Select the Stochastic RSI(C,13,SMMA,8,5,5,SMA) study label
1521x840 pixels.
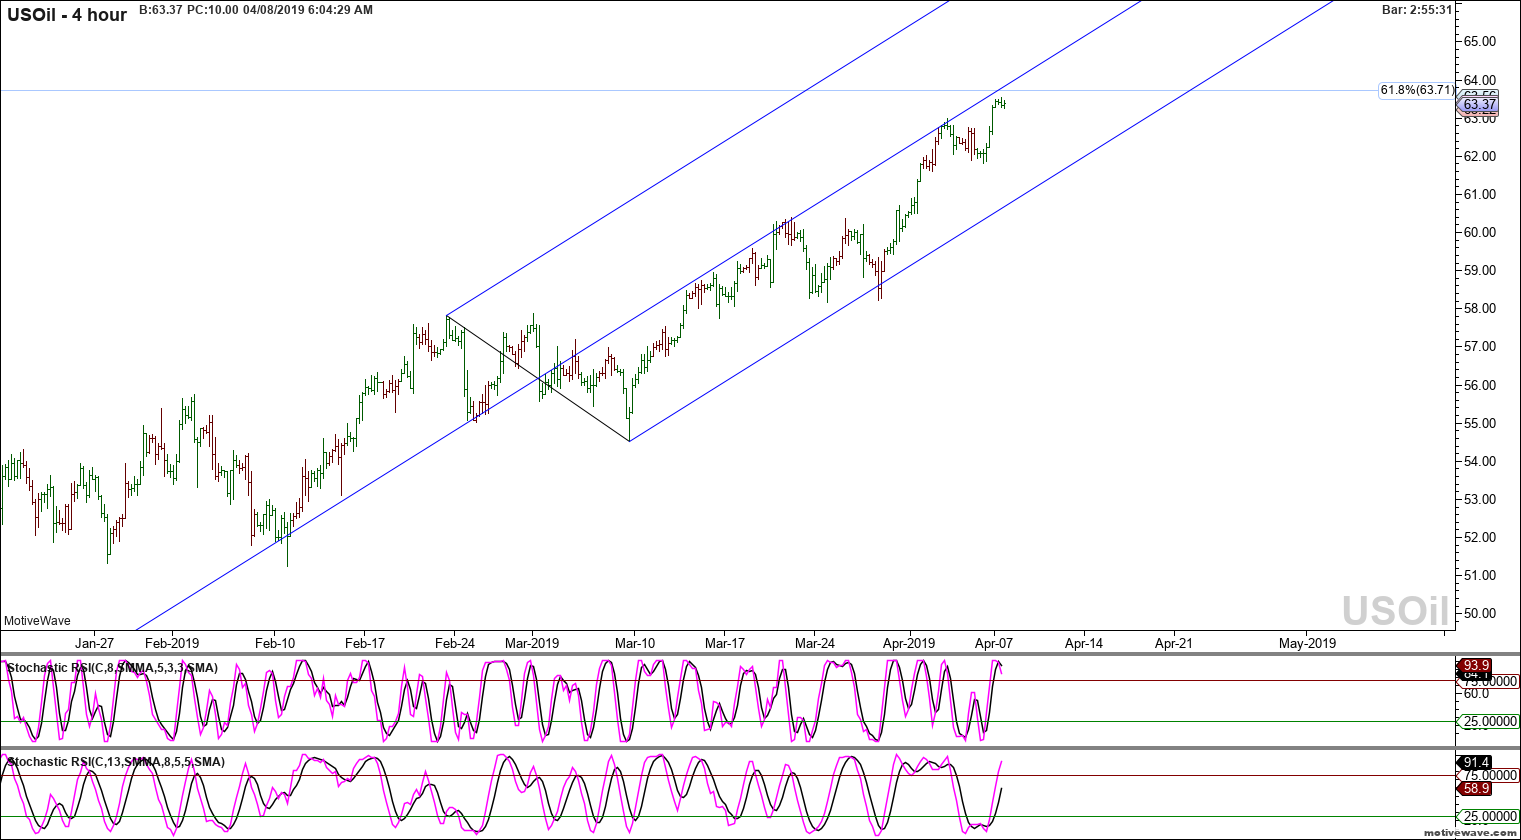pyautogui.click(x=116, y=762)
